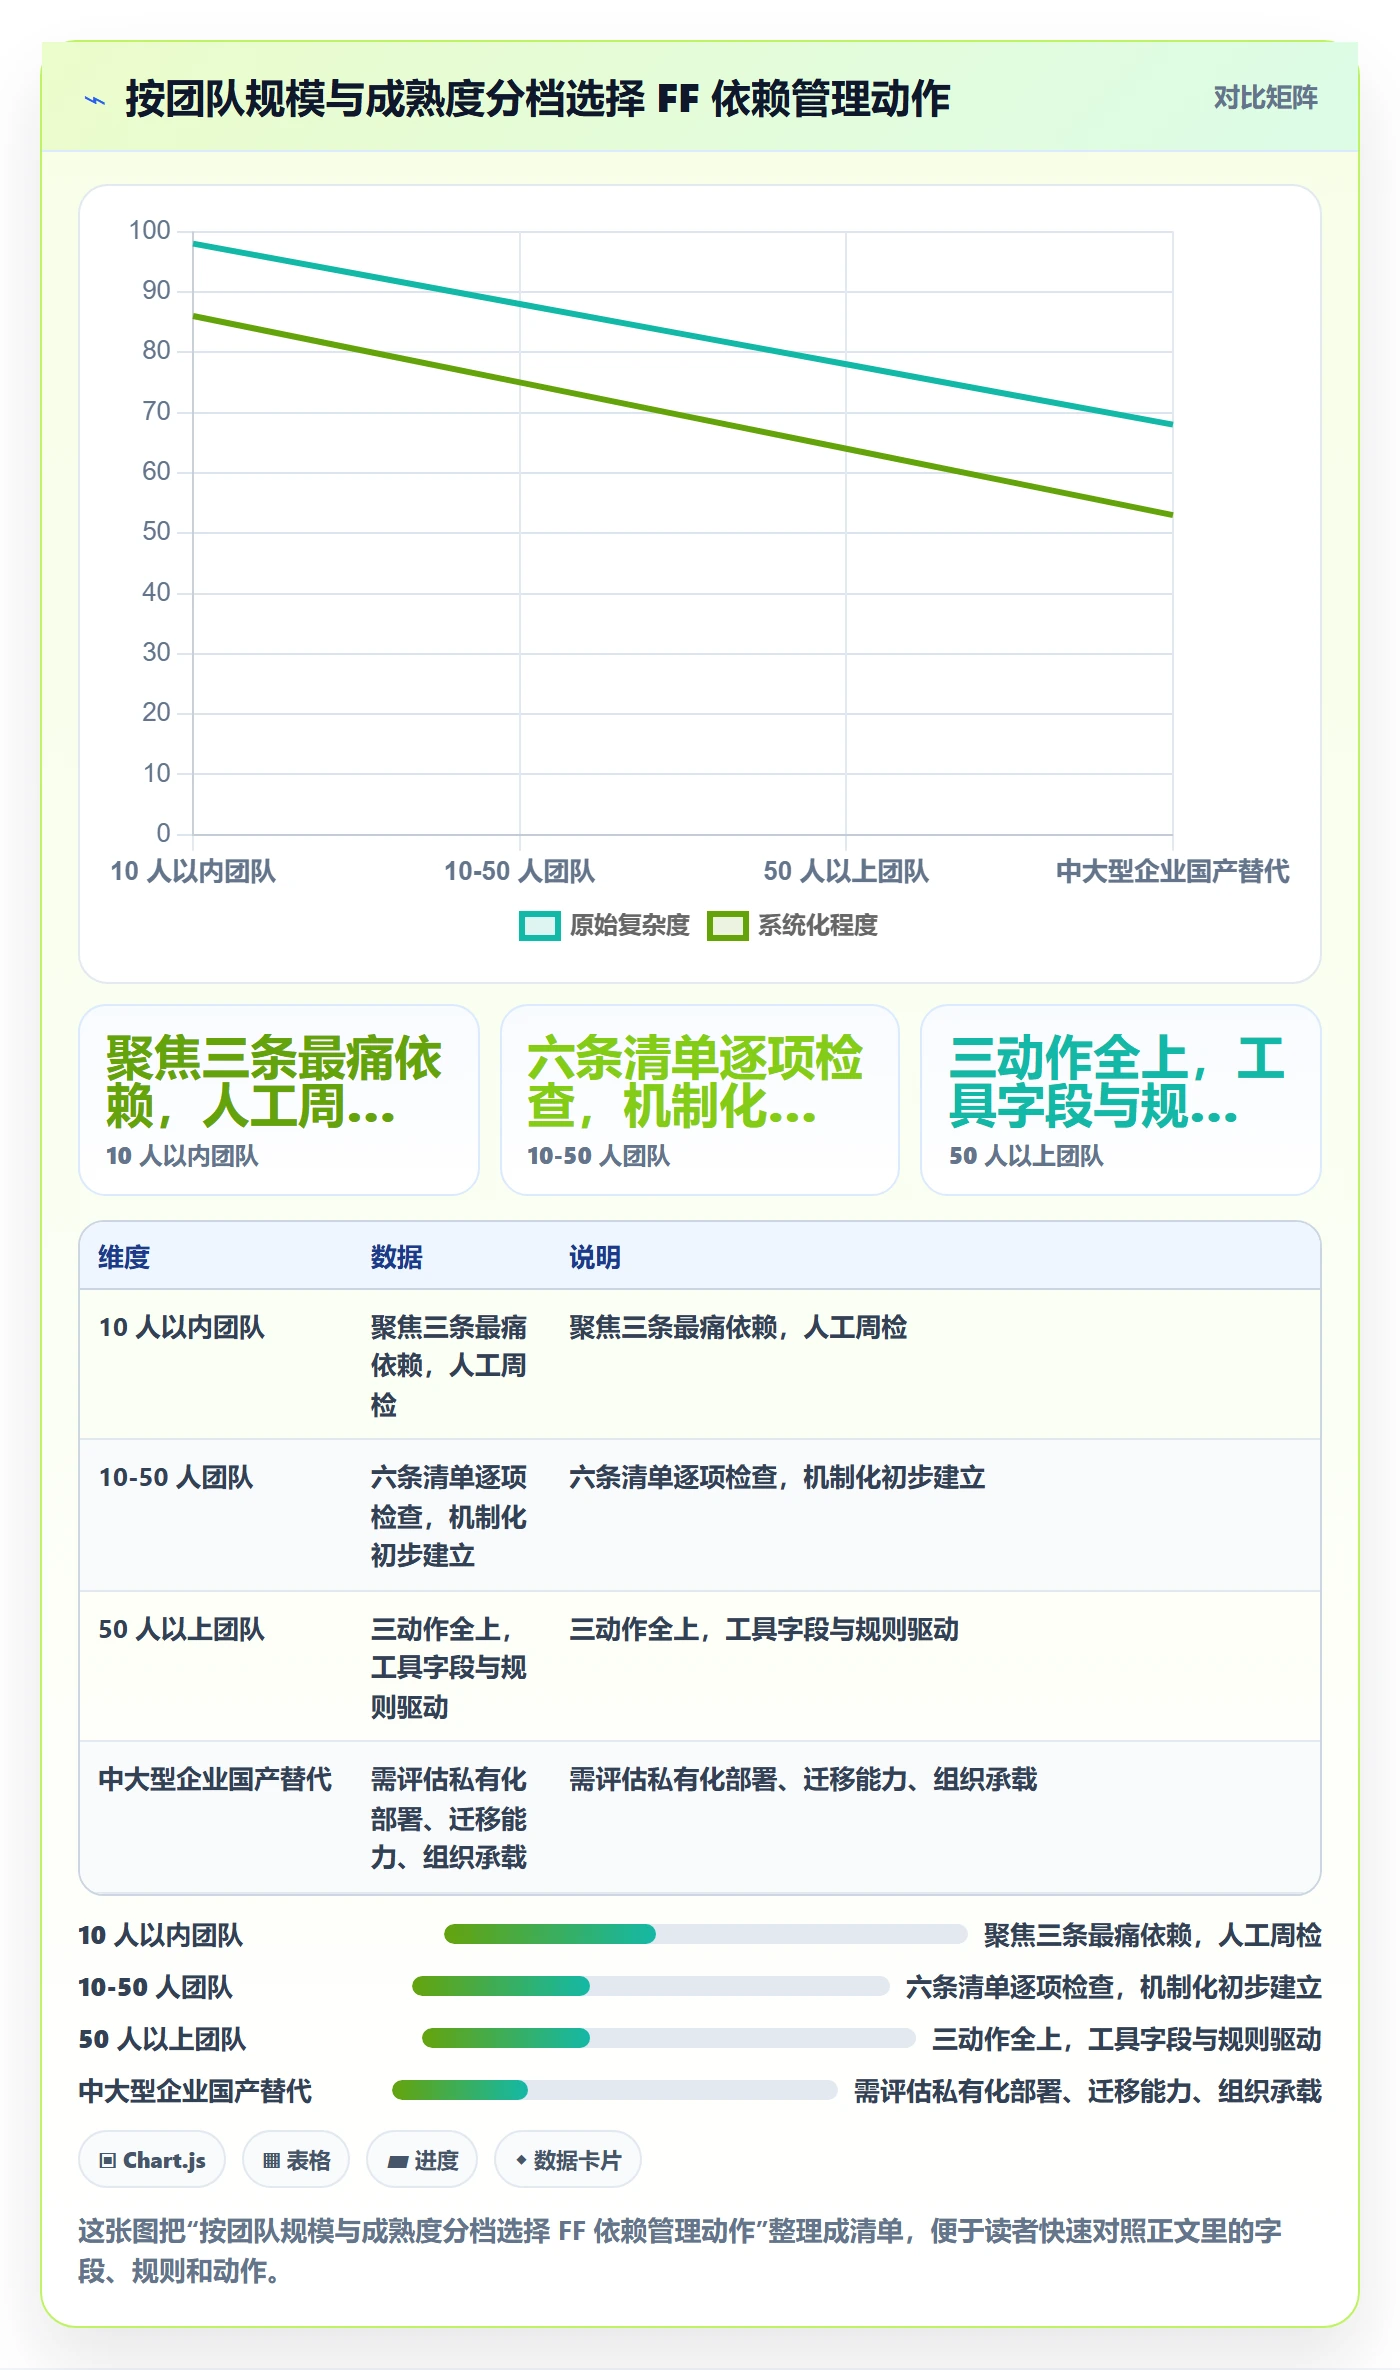Viewport: 1400px width, 2370px height.
Task: Click the 进度 bar icon chip
Action: click(x=422, y=2160)
